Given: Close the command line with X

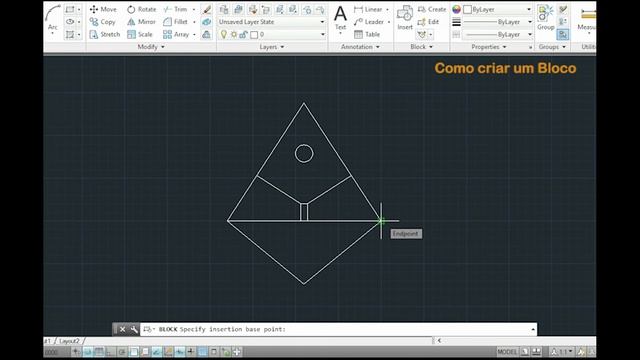Looking at the screenshot, I should [x=122, y=329].
